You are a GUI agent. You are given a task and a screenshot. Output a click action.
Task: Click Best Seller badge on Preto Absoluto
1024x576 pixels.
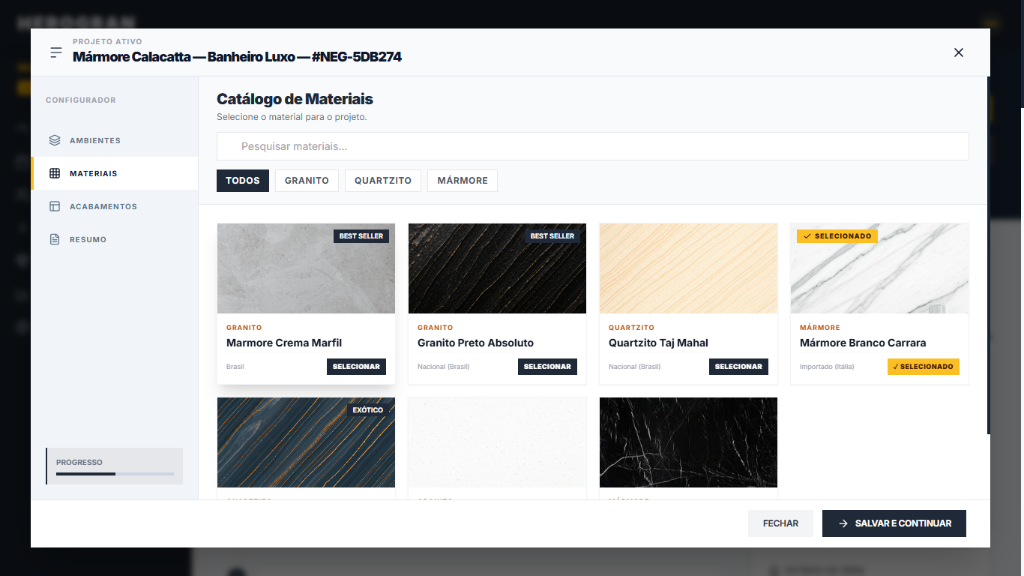552,236
